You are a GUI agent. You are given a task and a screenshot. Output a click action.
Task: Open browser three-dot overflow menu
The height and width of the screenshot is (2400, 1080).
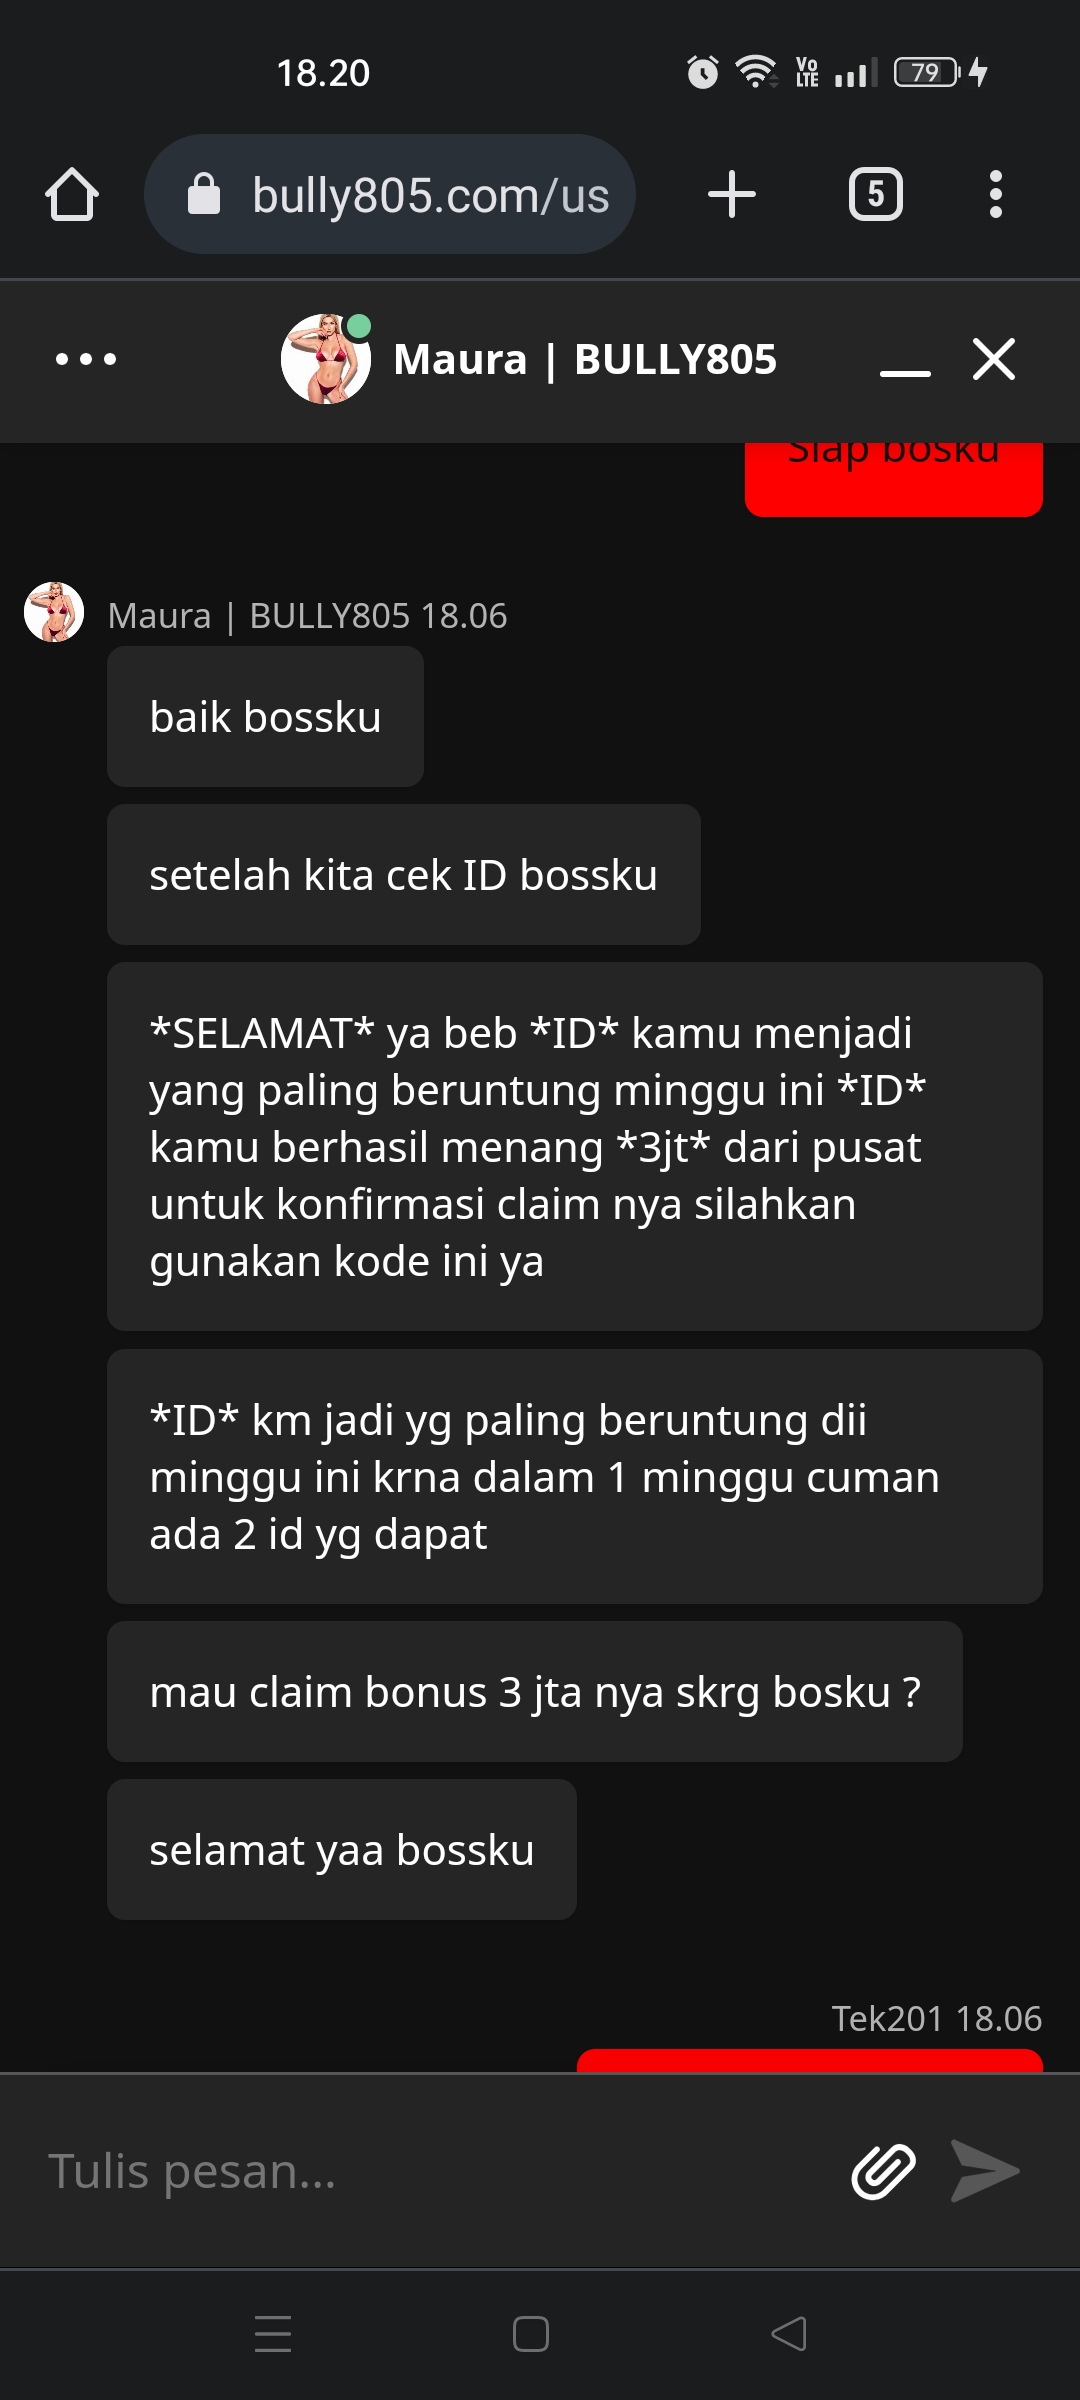995,194
